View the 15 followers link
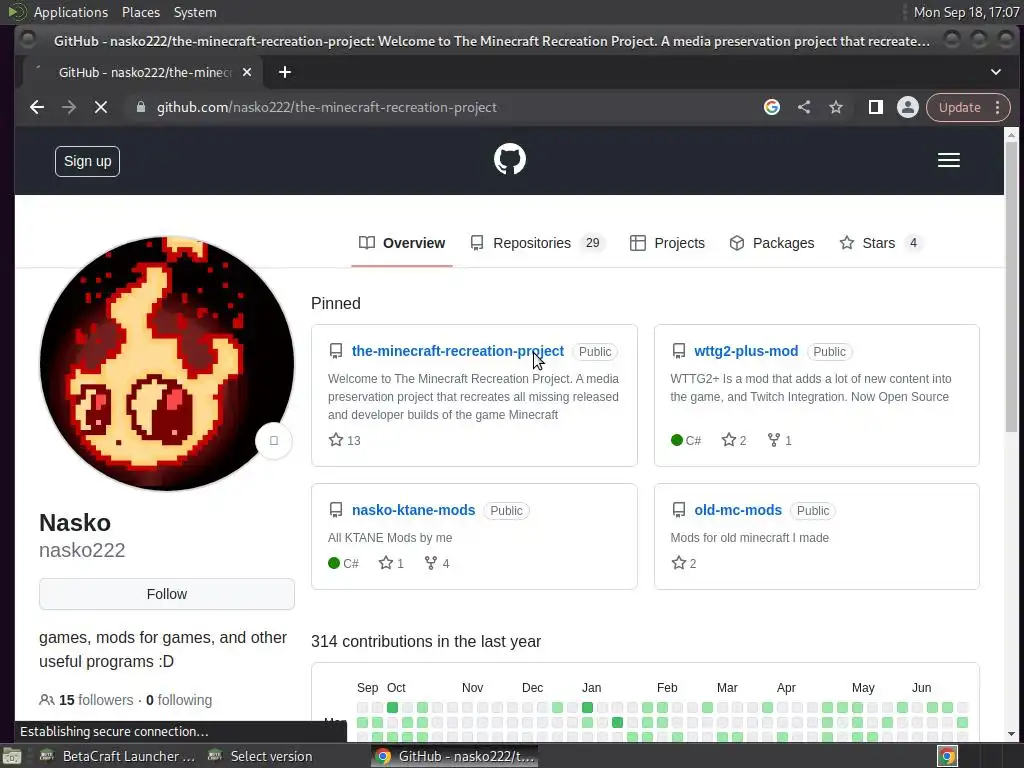 coord(96,700)
